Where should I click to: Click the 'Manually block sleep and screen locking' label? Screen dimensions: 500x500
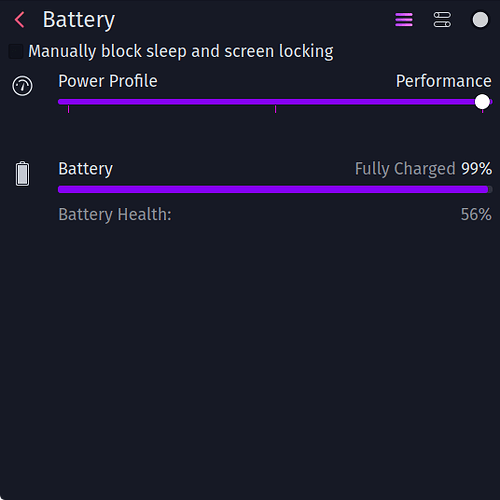click(x=181, y=51)
